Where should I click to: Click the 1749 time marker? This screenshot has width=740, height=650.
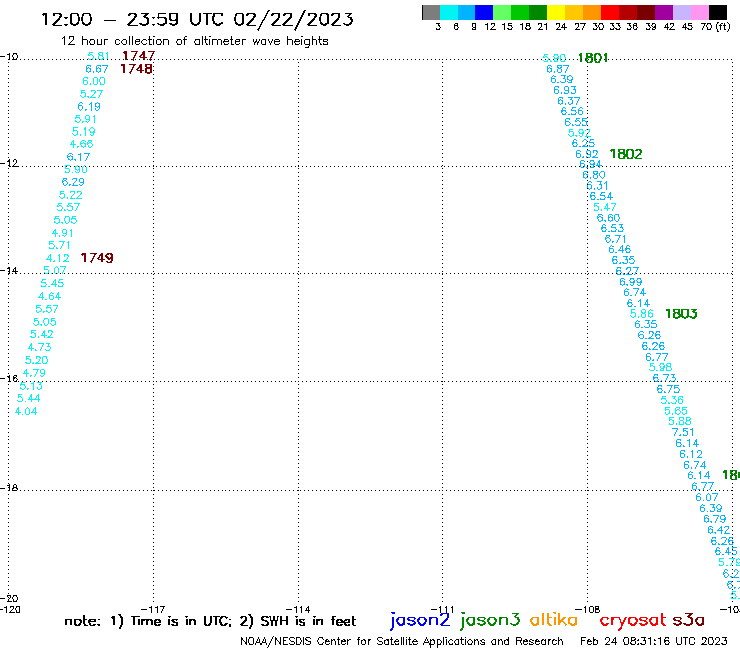pos(97,258)
